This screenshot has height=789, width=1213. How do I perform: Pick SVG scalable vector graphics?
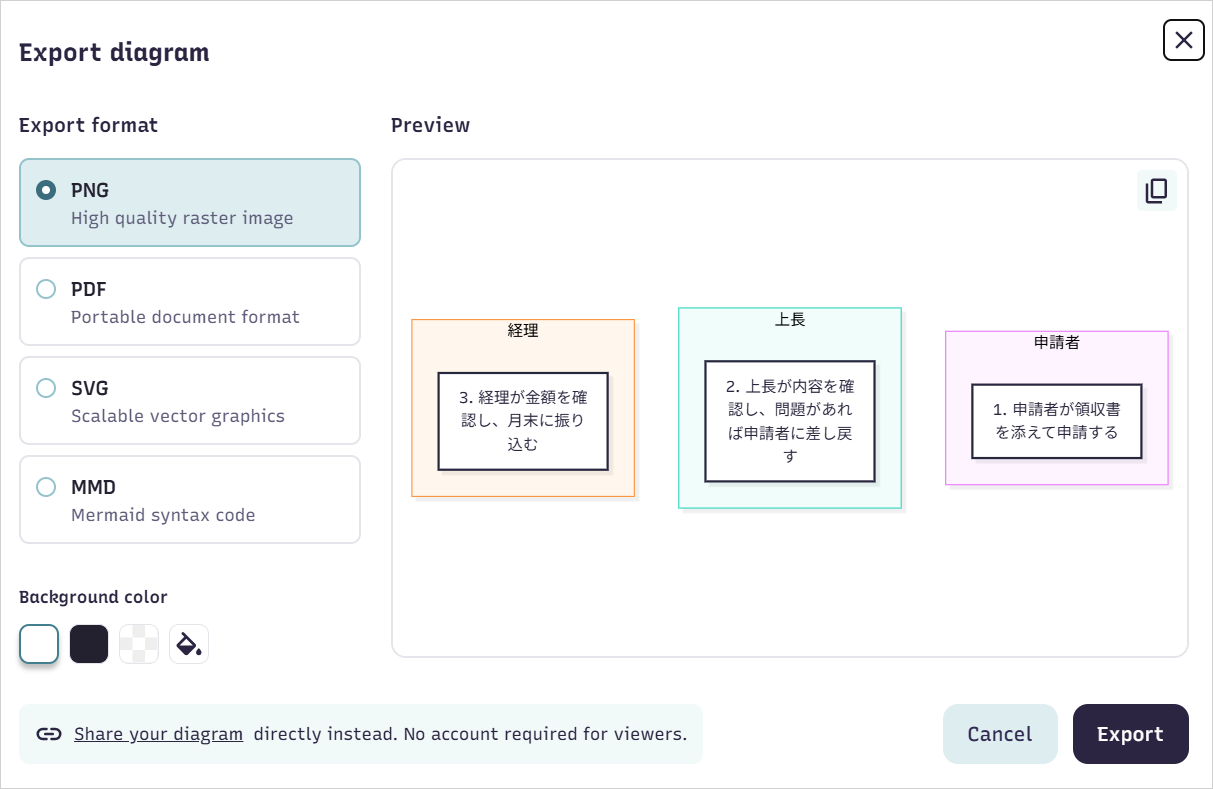coord(190,401)
